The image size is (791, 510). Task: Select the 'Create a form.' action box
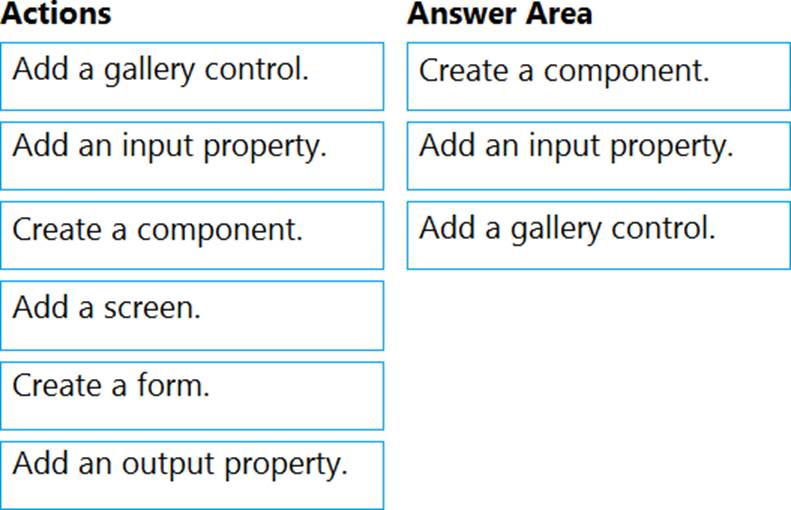[x=192, y=396]
